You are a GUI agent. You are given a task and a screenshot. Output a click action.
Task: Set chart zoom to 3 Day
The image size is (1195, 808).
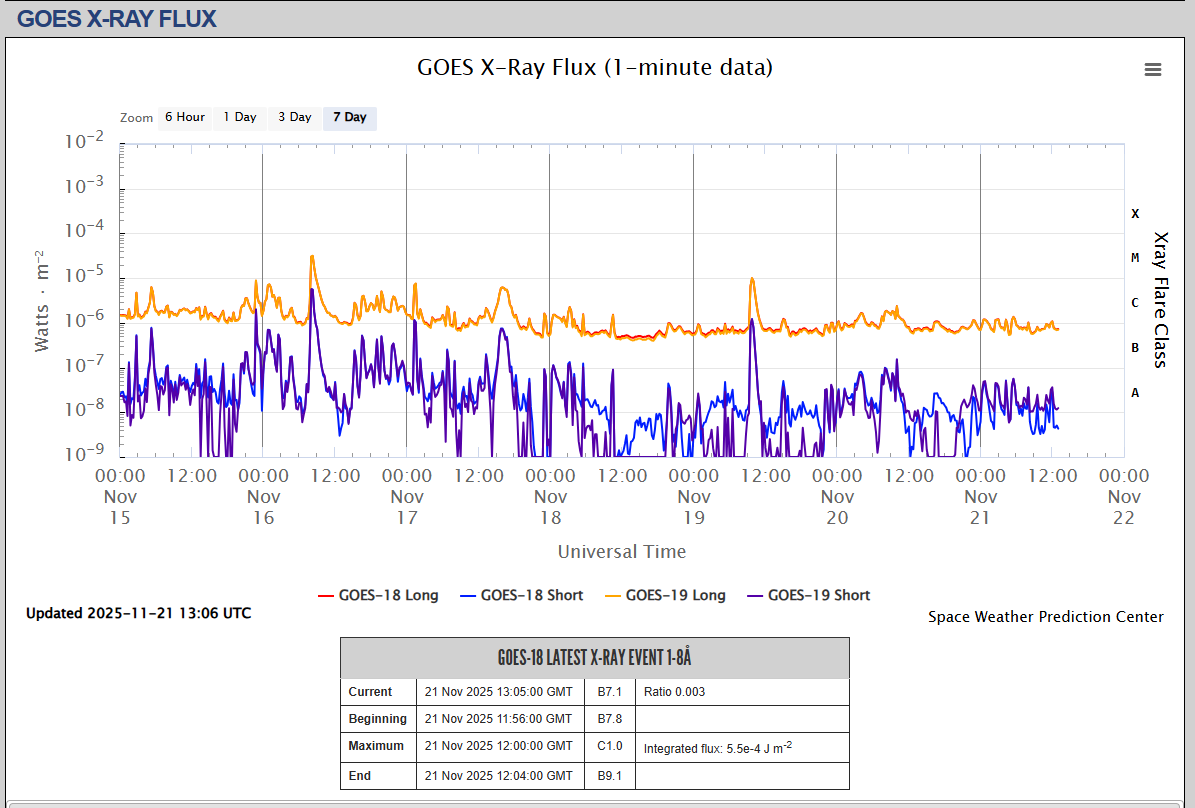(295, 117)
